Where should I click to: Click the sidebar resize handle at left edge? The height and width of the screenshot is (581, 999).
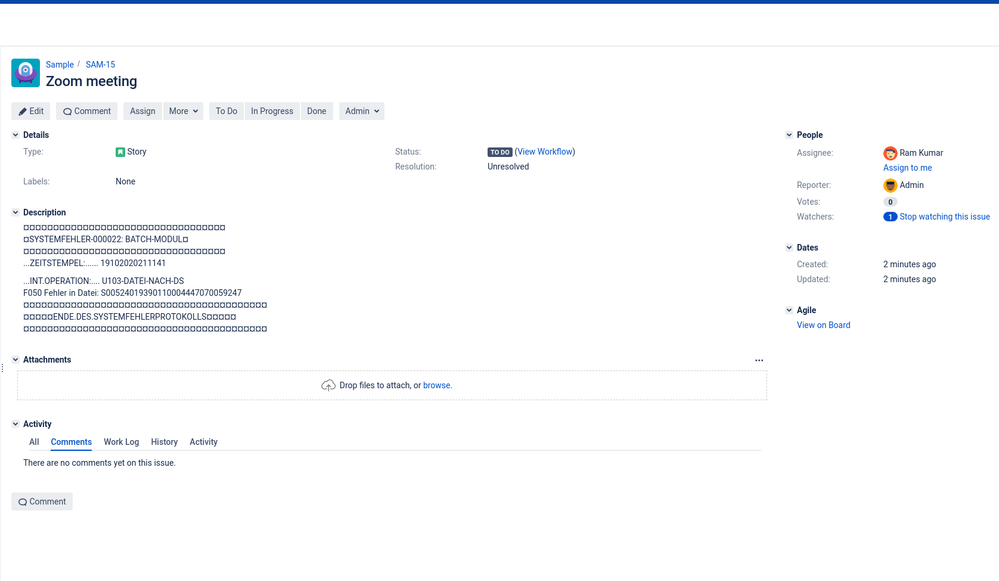coord(3,368)
